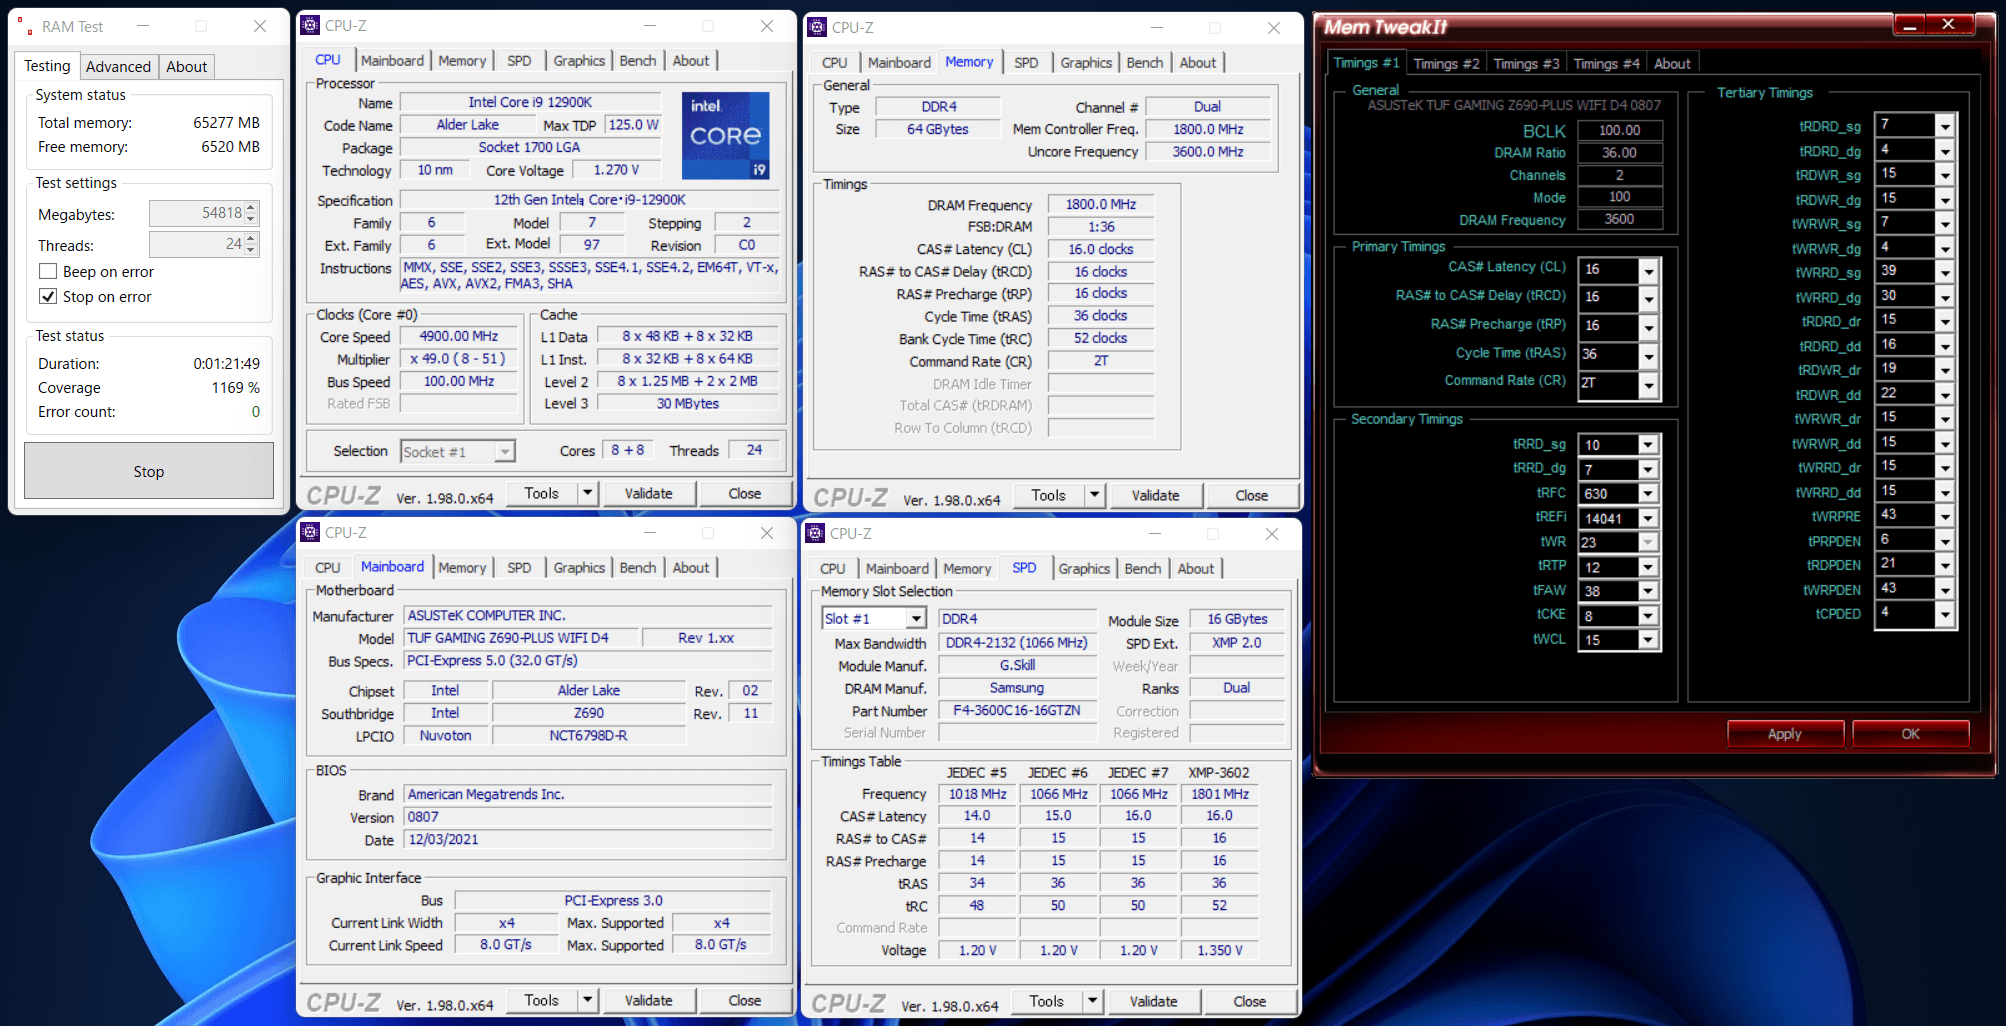
Task: Click DRAM Ratio field 36.00
Action: (1619, 153)
